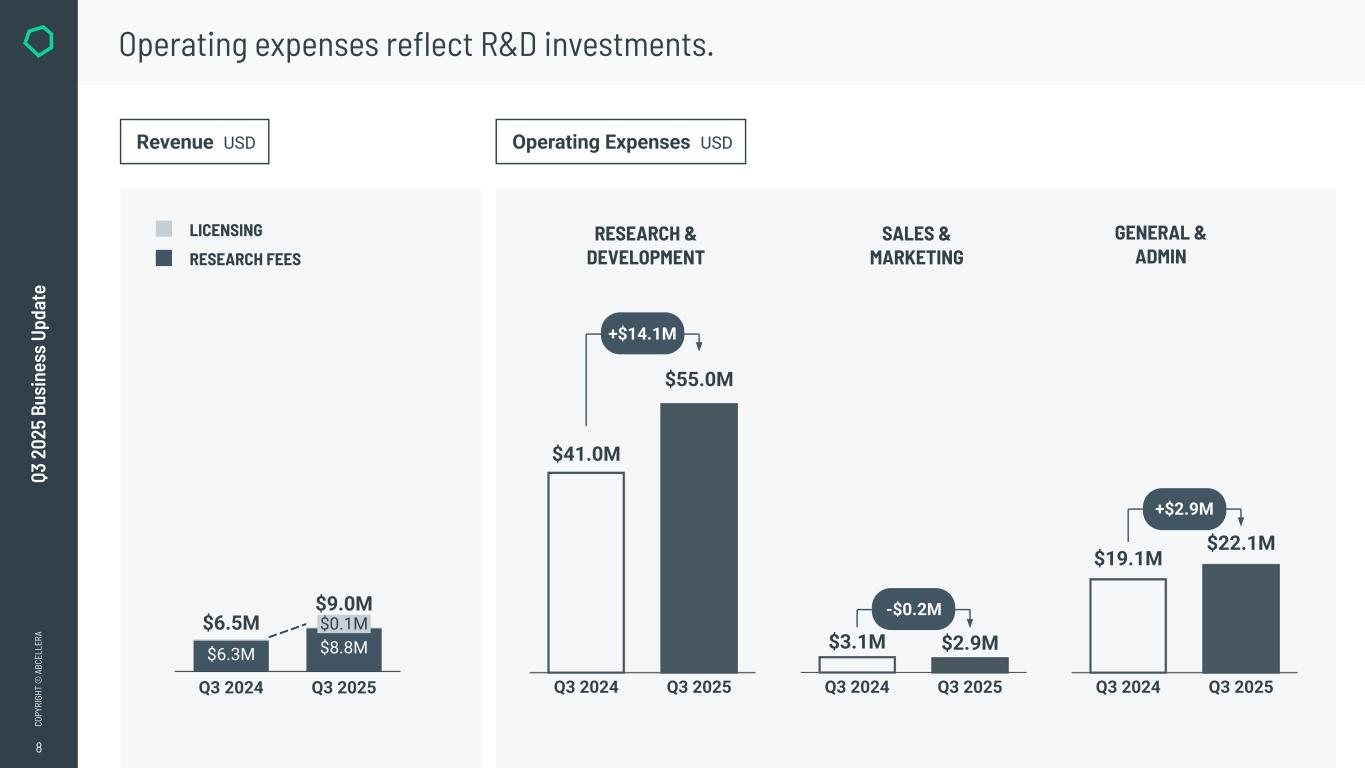This screenshot has height=768, width=1365.
Task: Click the +$2.9M change badge
Action: pyautogui.click(x=1183, y=509)
